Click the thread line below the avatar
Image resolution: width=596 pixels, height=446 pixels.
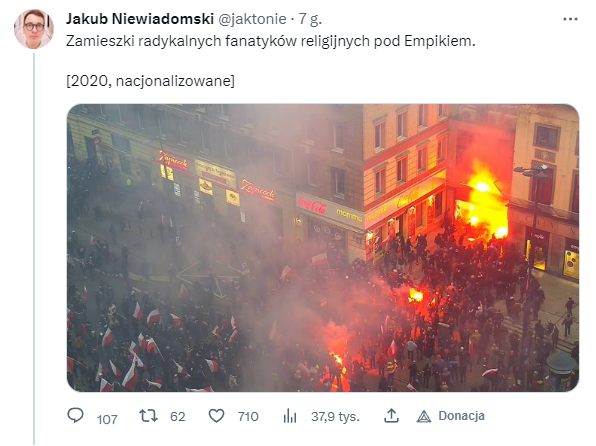click(34, 249)
